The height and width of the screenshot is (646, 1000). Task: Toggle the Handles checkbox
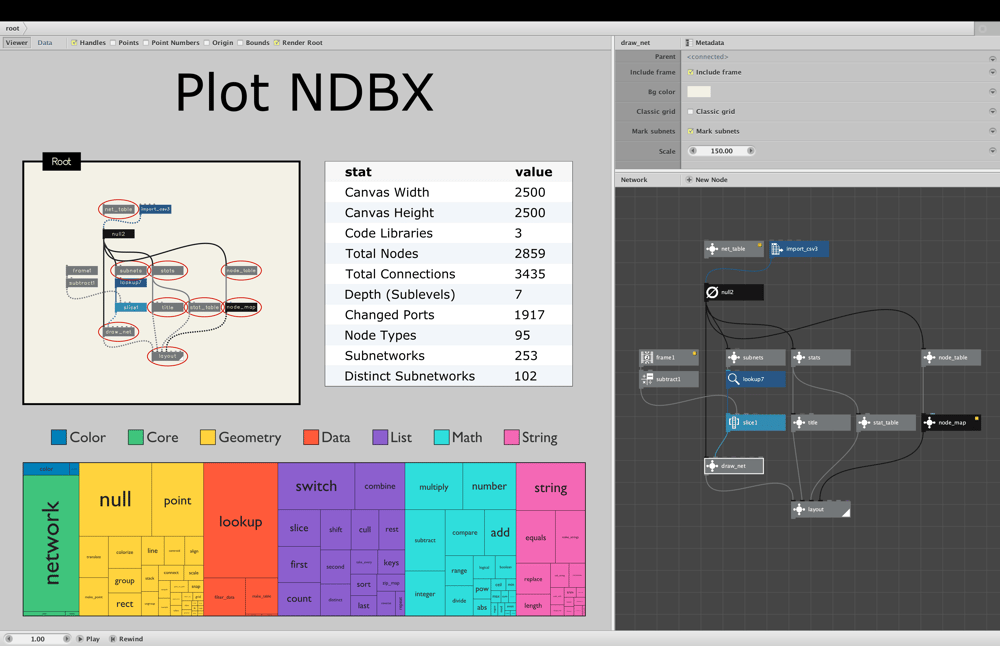(x=75, y=43)
